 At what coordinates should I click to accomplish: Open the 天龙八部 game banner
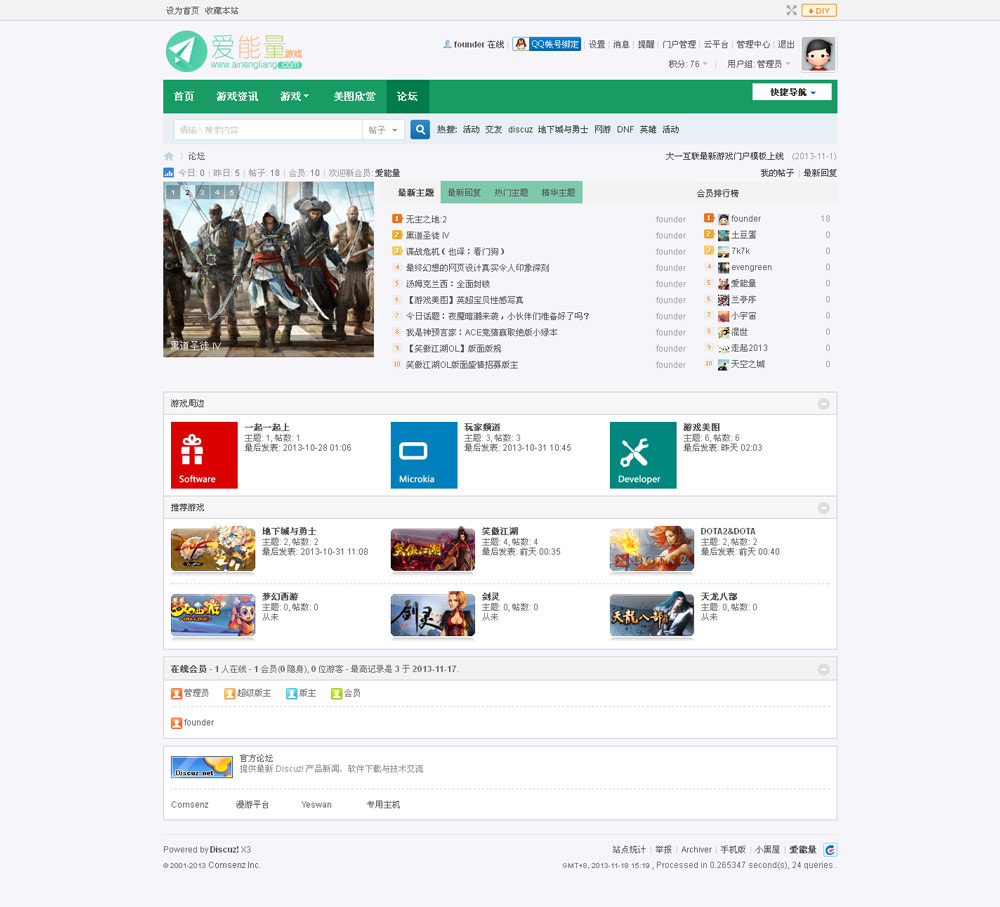click(x=652, y=615)
